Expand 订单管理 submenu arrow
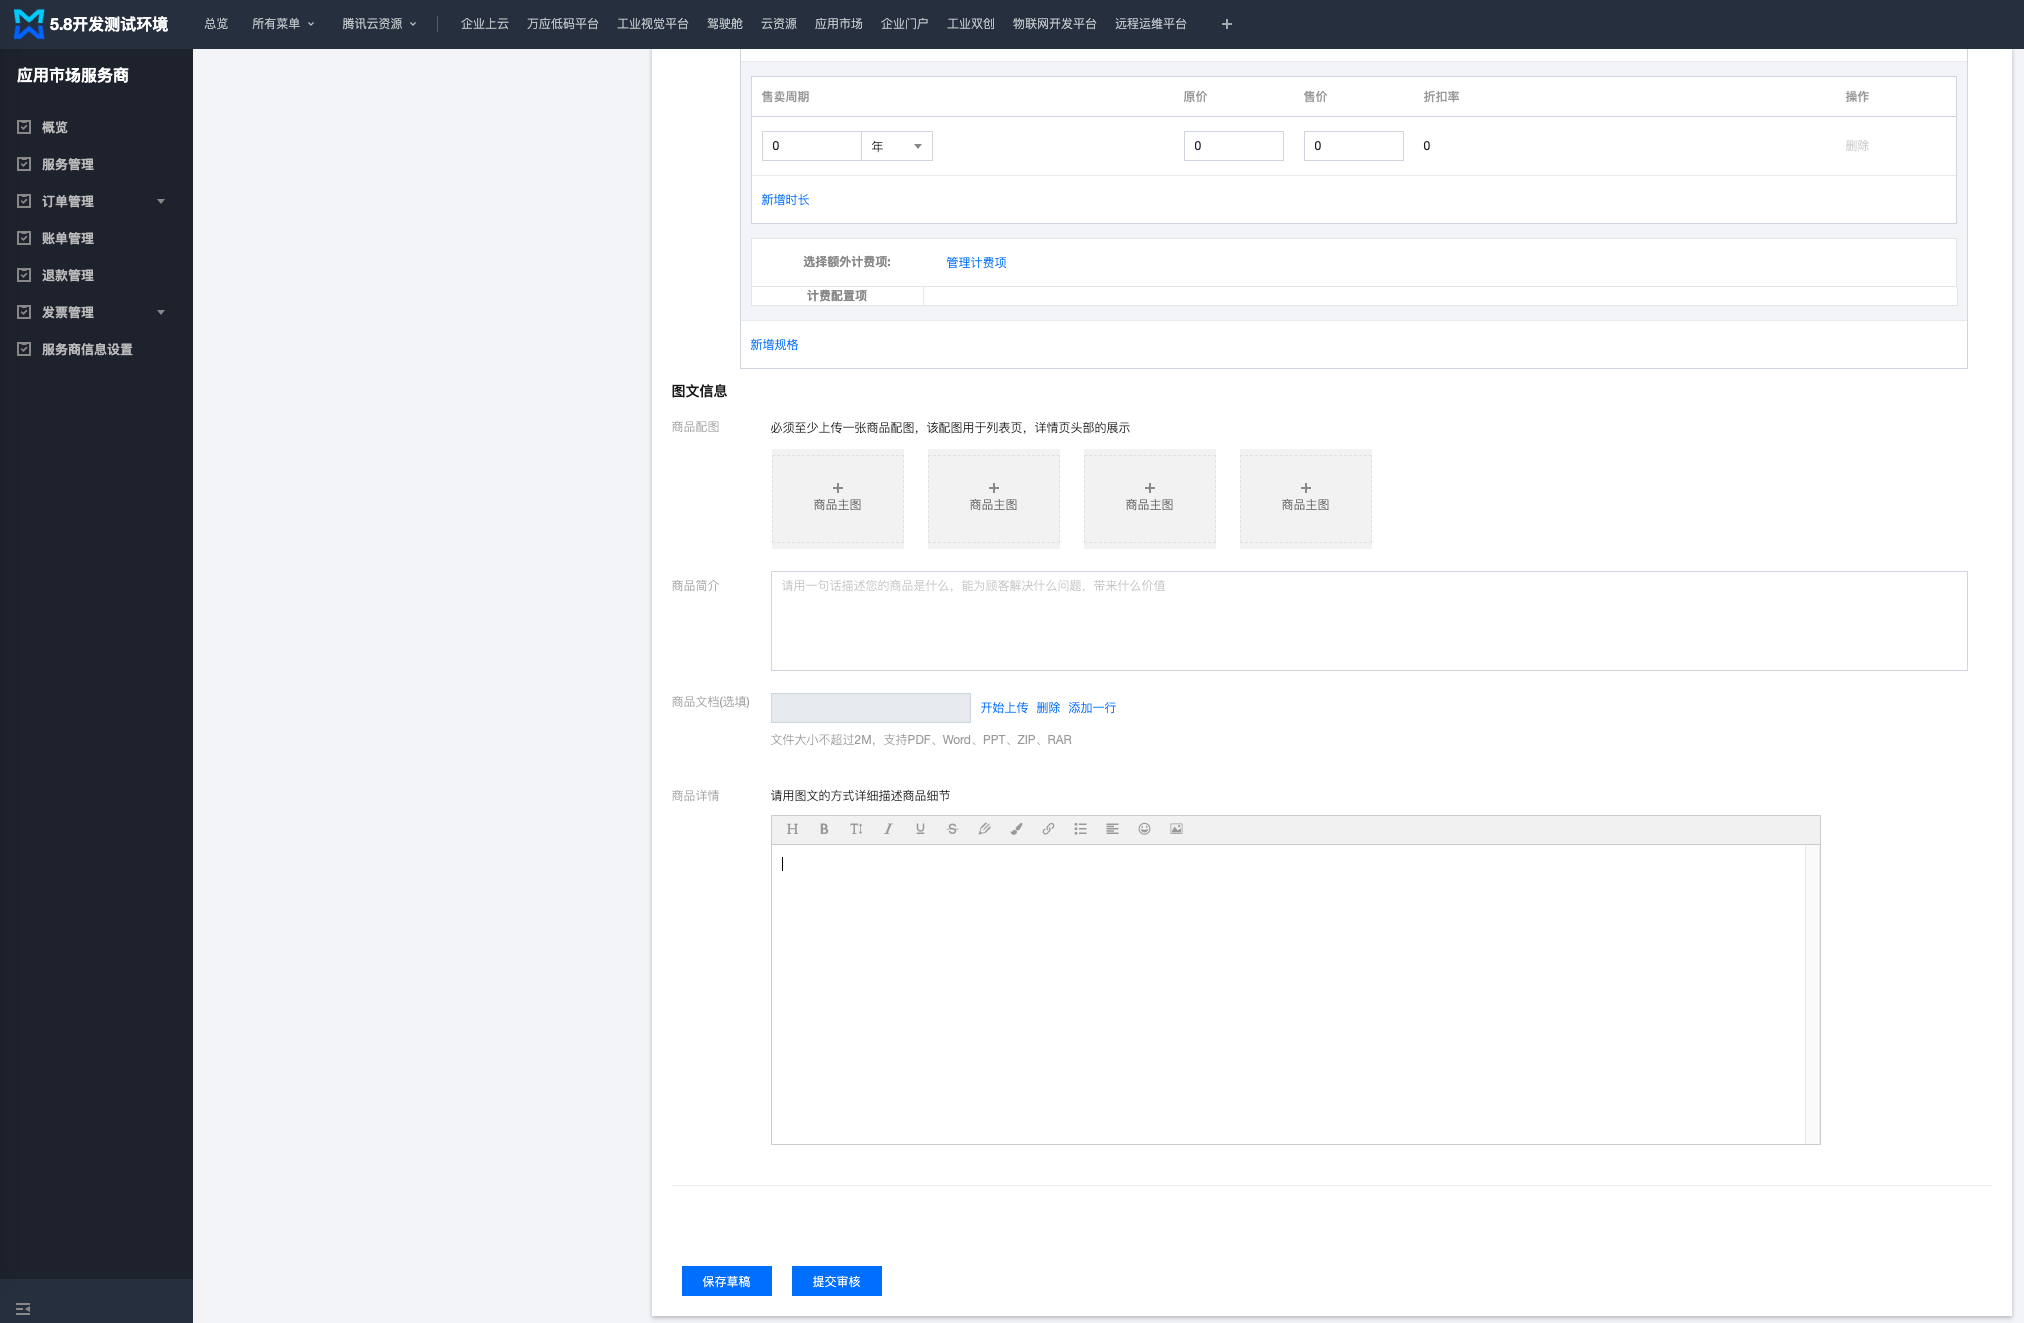This screenshot has height=1323, width=2024. tap(161, 201)
